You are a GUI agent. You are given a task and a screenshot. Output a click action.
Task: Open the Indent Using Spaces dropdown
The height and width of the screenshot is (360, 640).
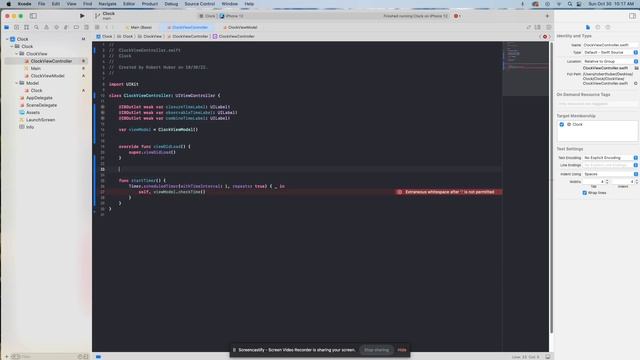tap(610, 174)
